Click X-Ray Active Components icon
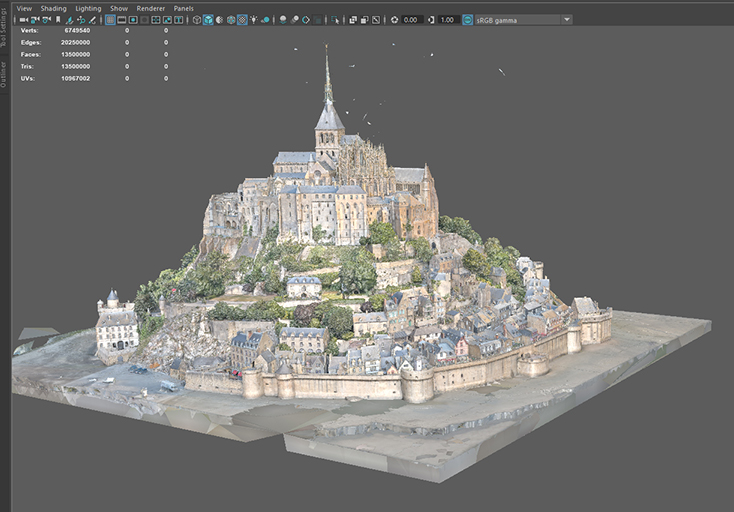This screenshot has width=734, height=512. 364,20
